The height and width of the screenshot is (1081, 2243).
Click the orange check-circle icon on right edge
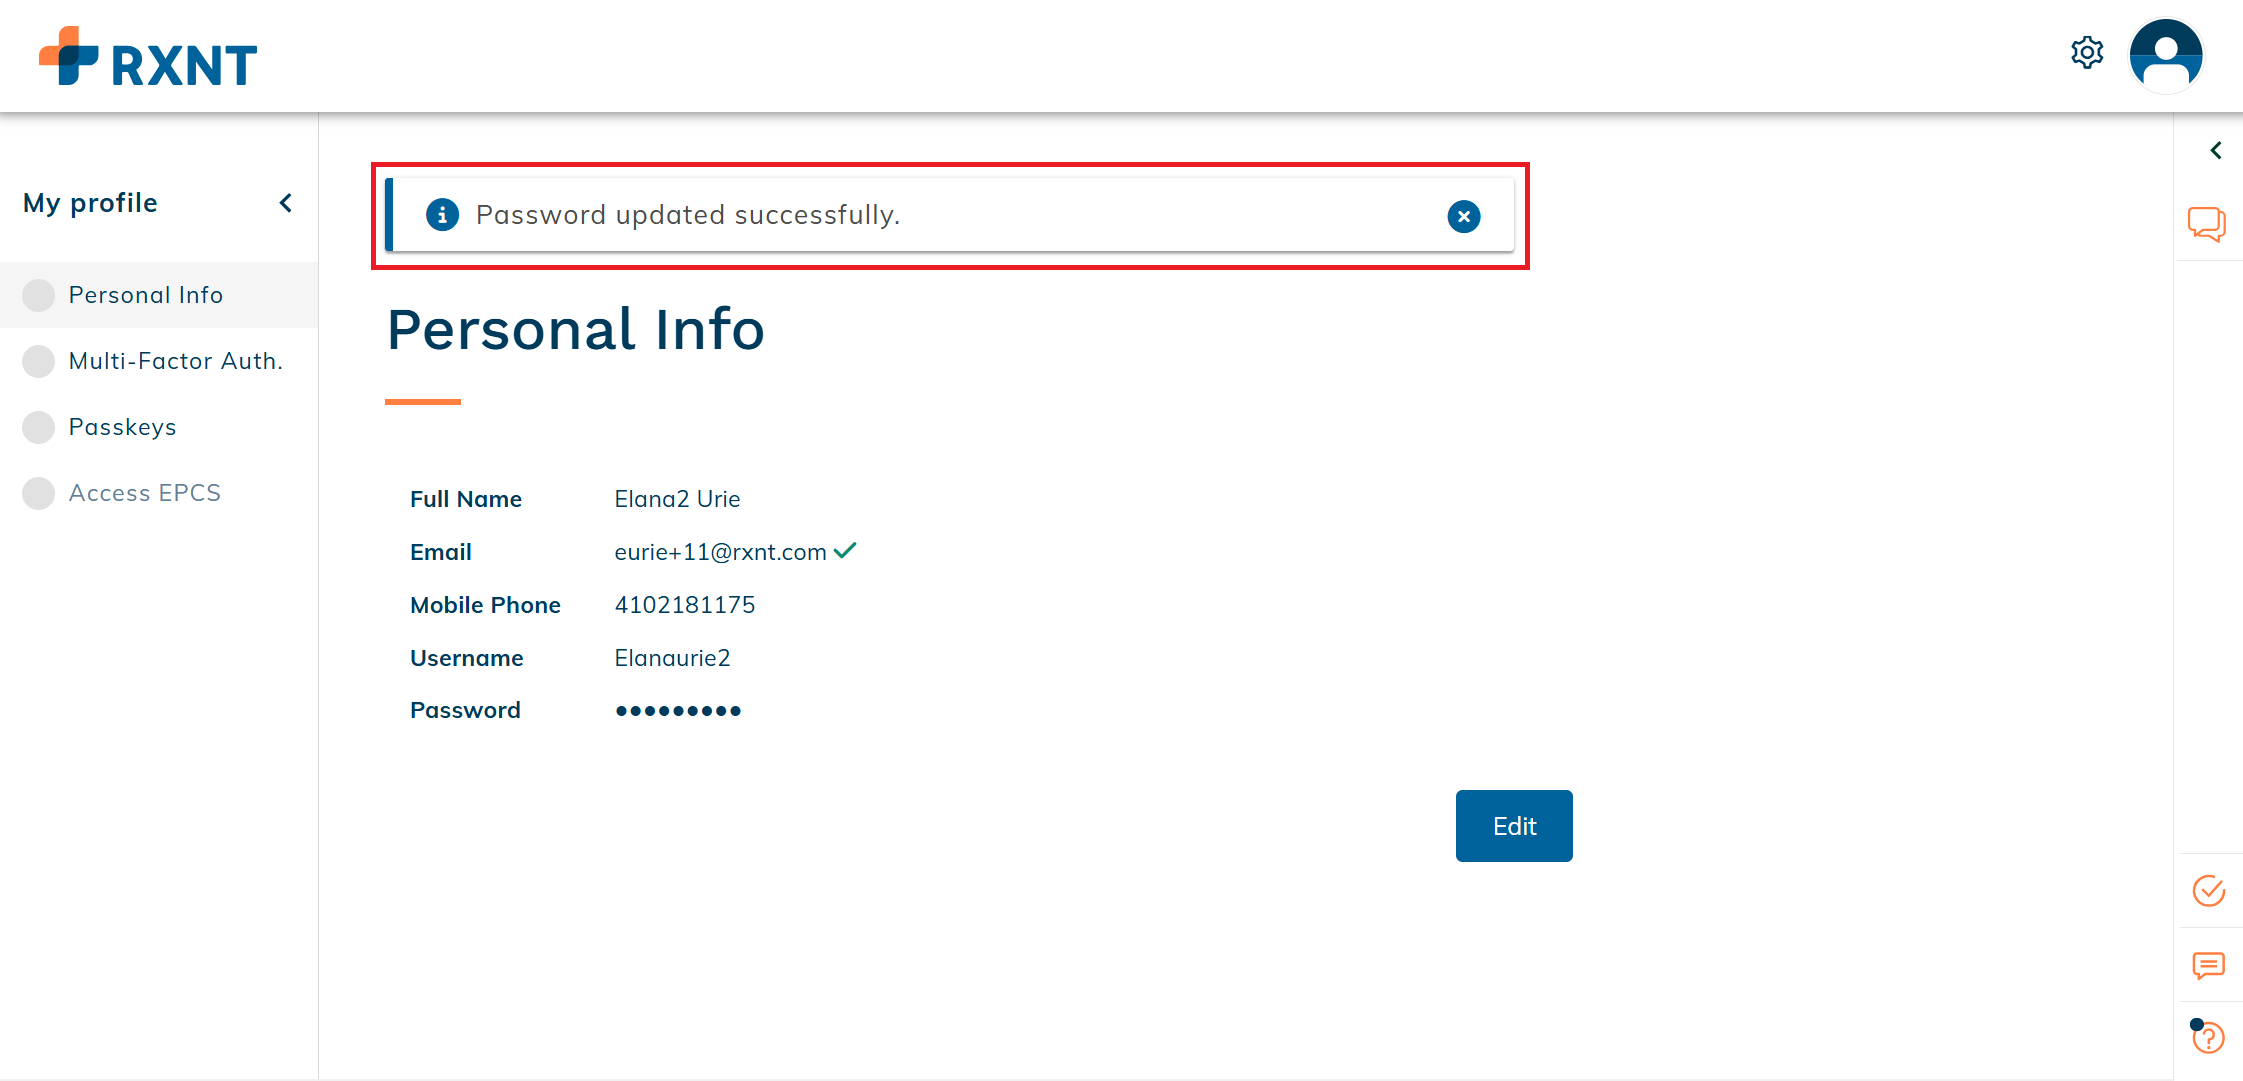2210,891
